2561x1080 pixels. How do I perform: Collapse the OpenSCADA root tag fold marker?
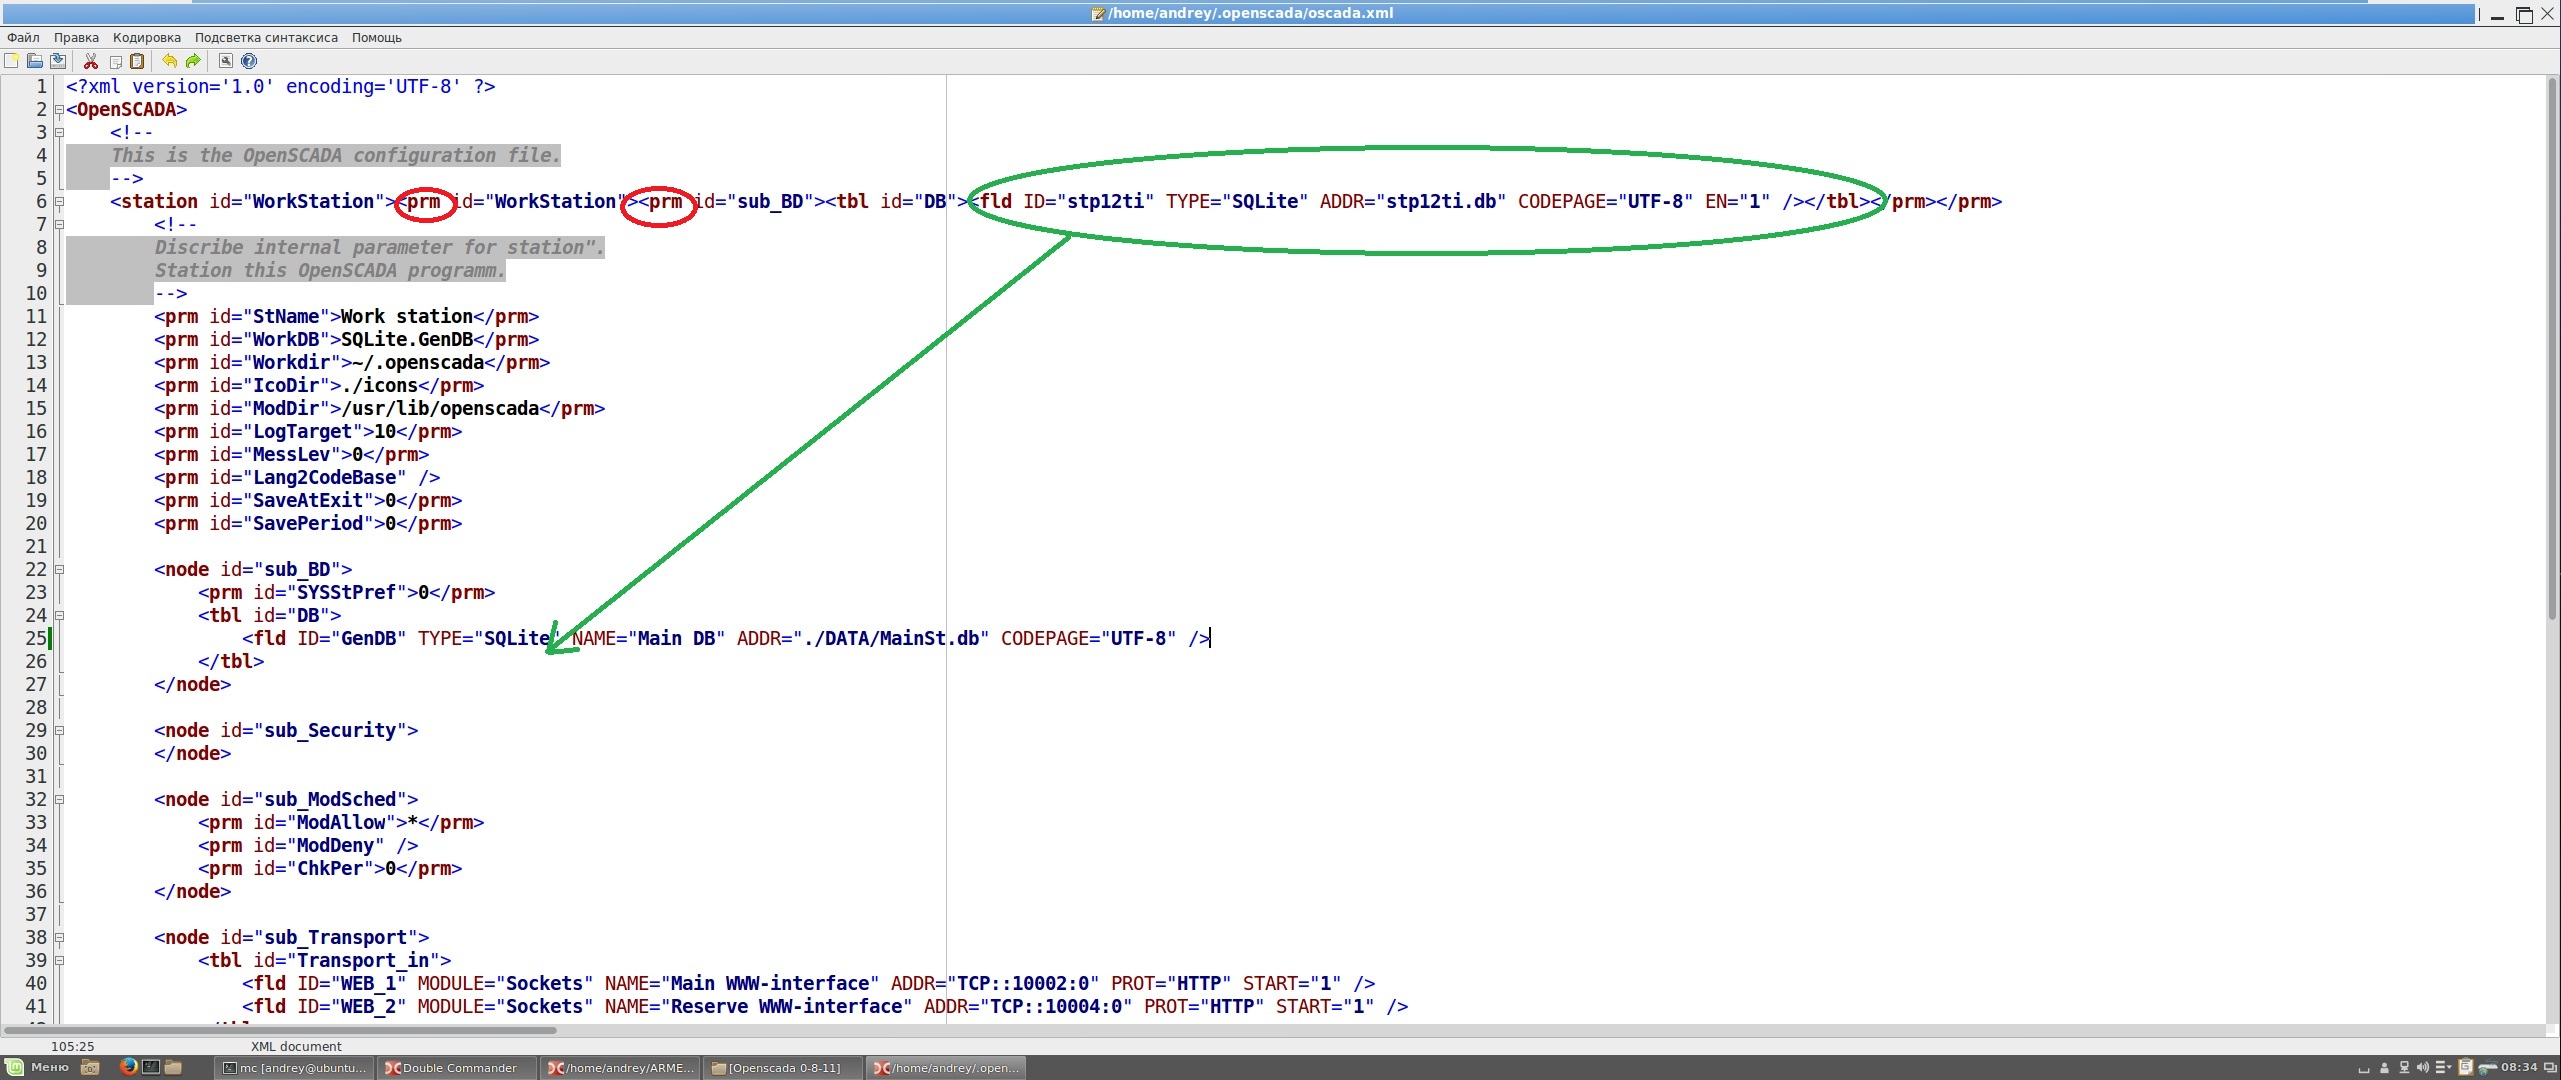[x=59, y=110]
